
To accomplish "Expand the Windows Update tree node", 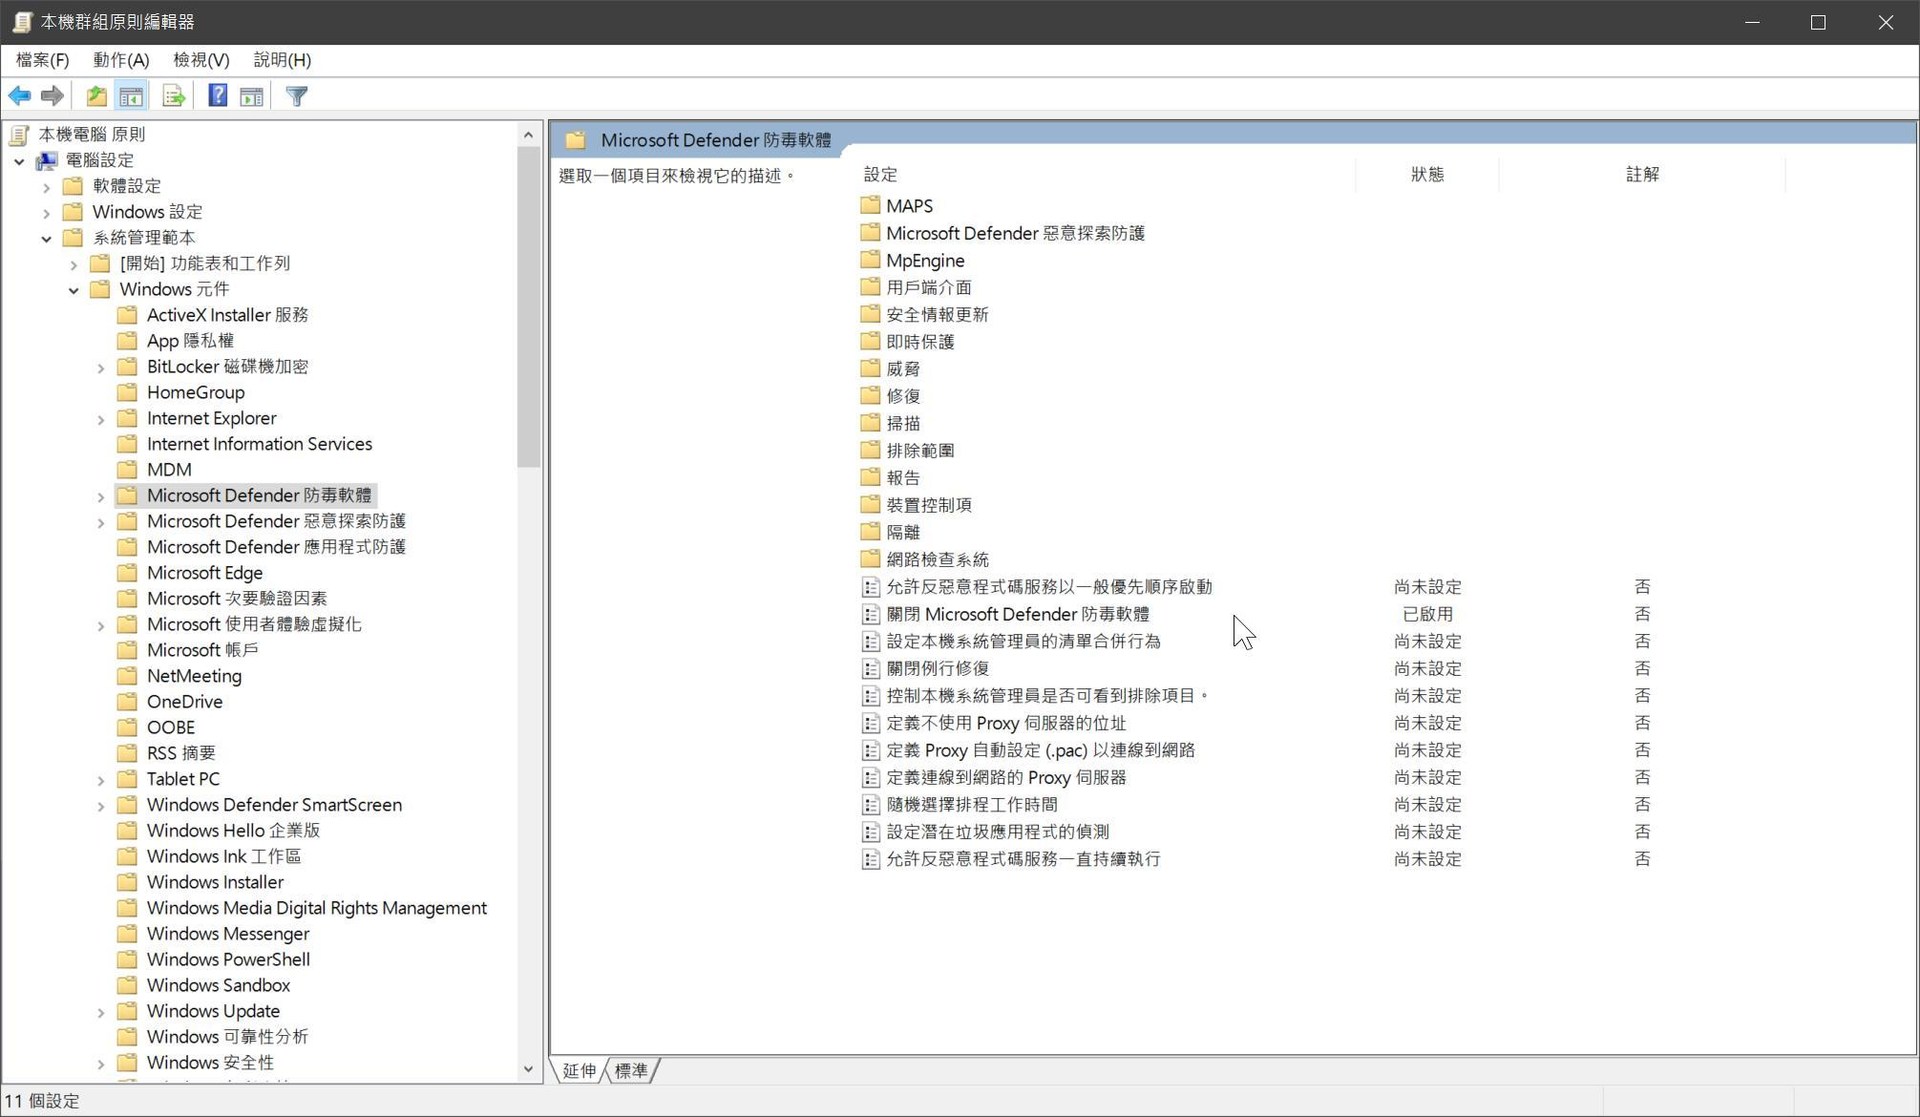I will pyautogui.click(x=101, y=1012).
